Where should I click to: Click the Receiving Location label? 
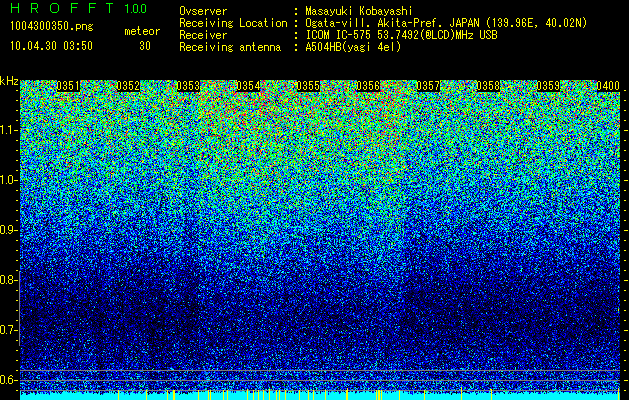tap(233, 23)
